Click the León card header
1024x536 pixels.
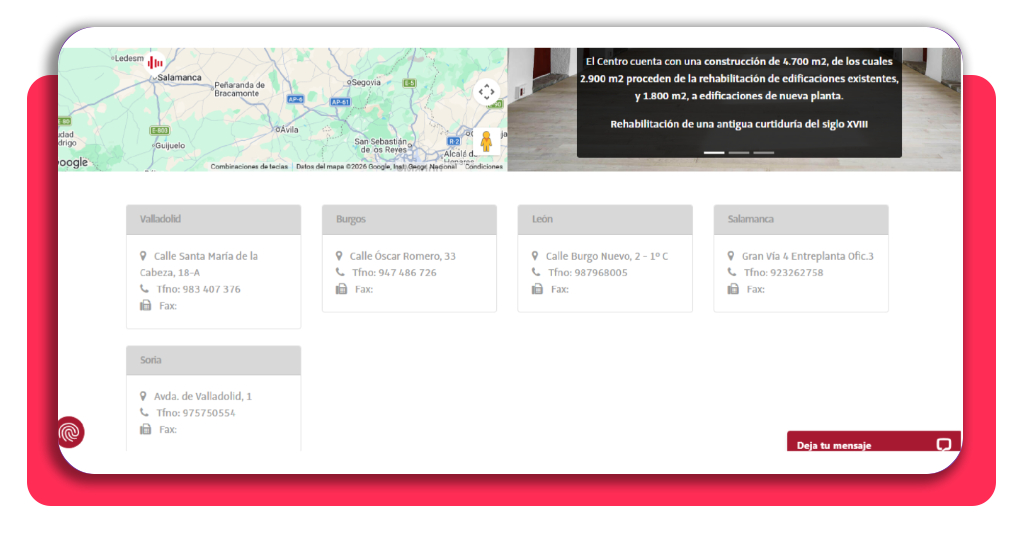pyautogui.click(x=605, y=219)
